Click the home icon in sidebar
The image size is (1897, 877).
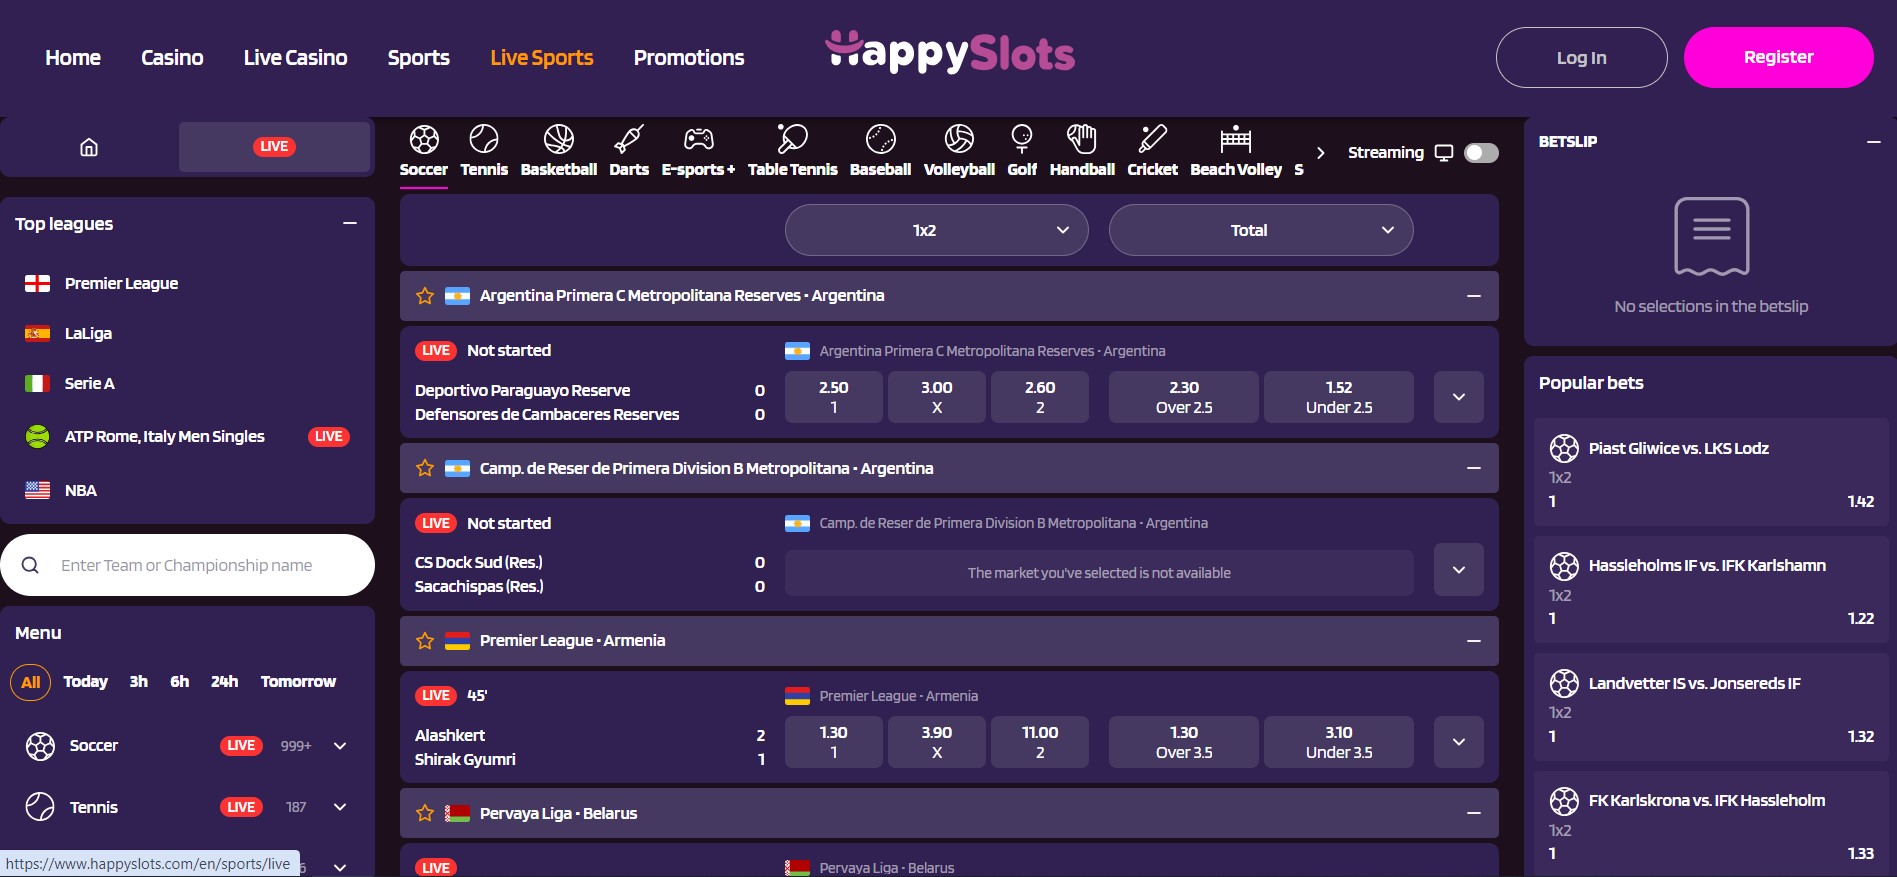point(89,148)
